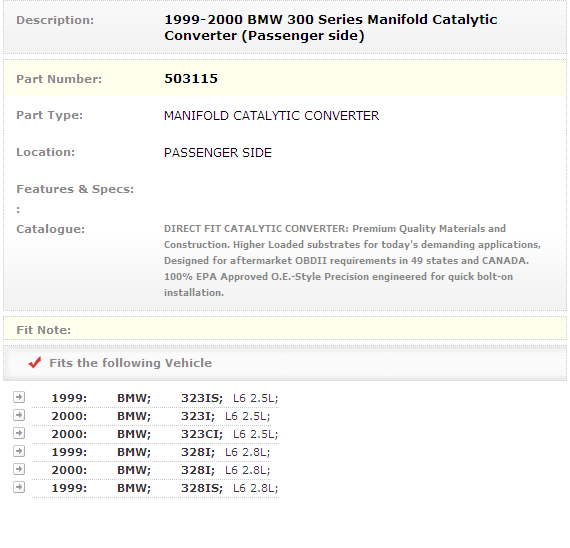Click L6 2.5L engine of 323IS row
The width and height of the screenshot is (570, 548).
click(256, 398)
